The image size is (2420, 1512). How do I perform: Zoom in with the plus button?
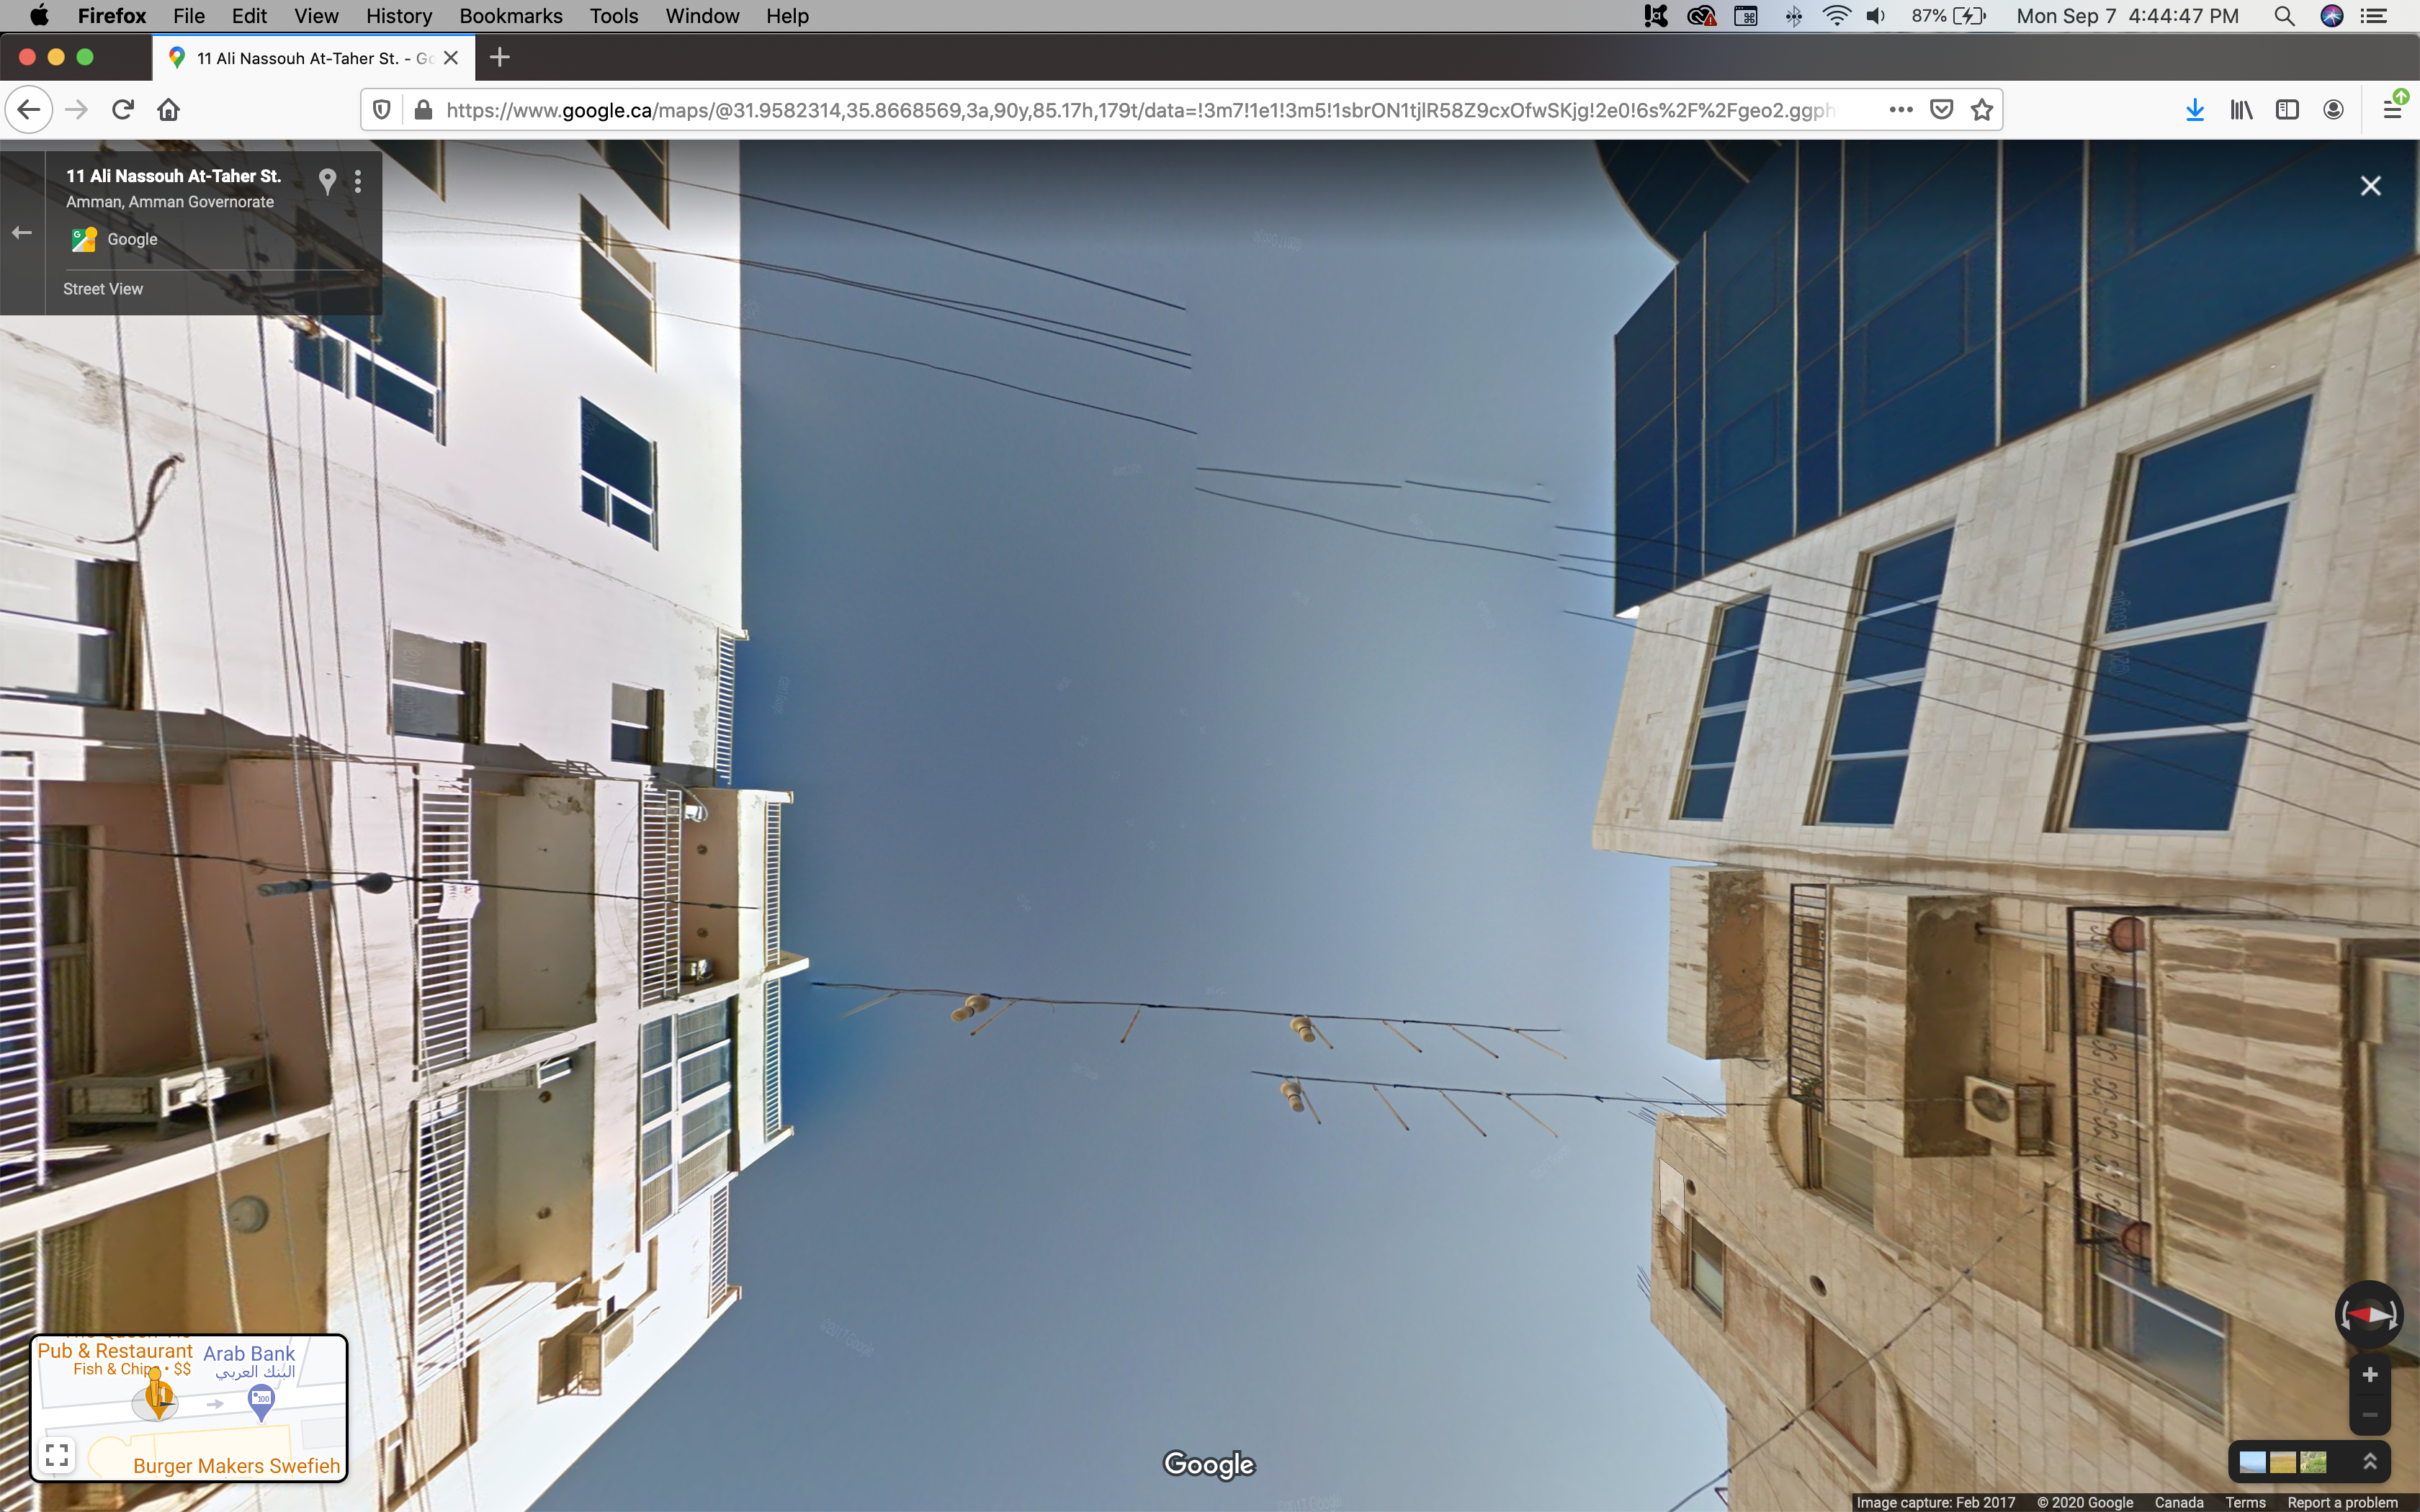(x=2369, y=1375)
